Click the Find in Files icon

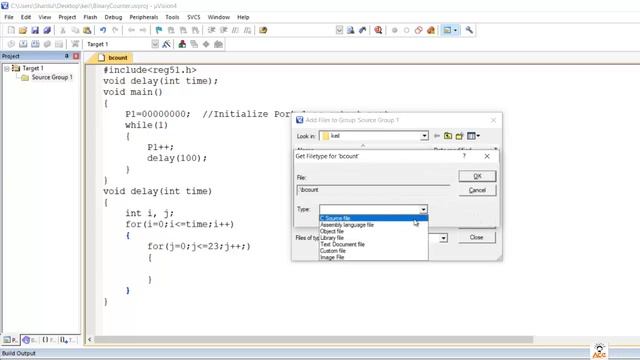263,30
